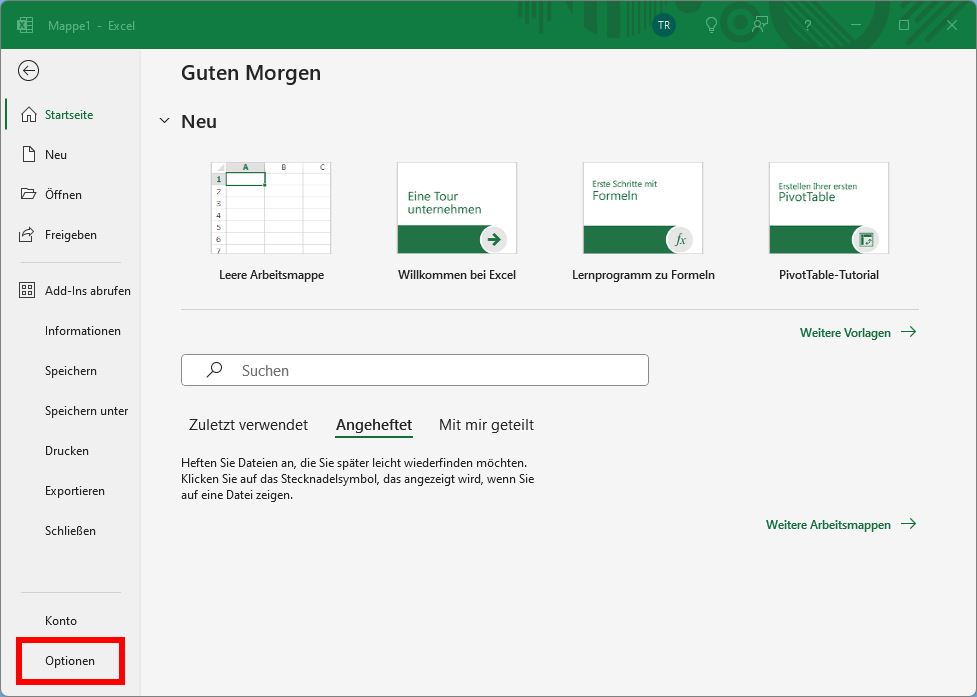Select Startseite via its home icon
977x697 pixels.
click(x=29, y=114)
